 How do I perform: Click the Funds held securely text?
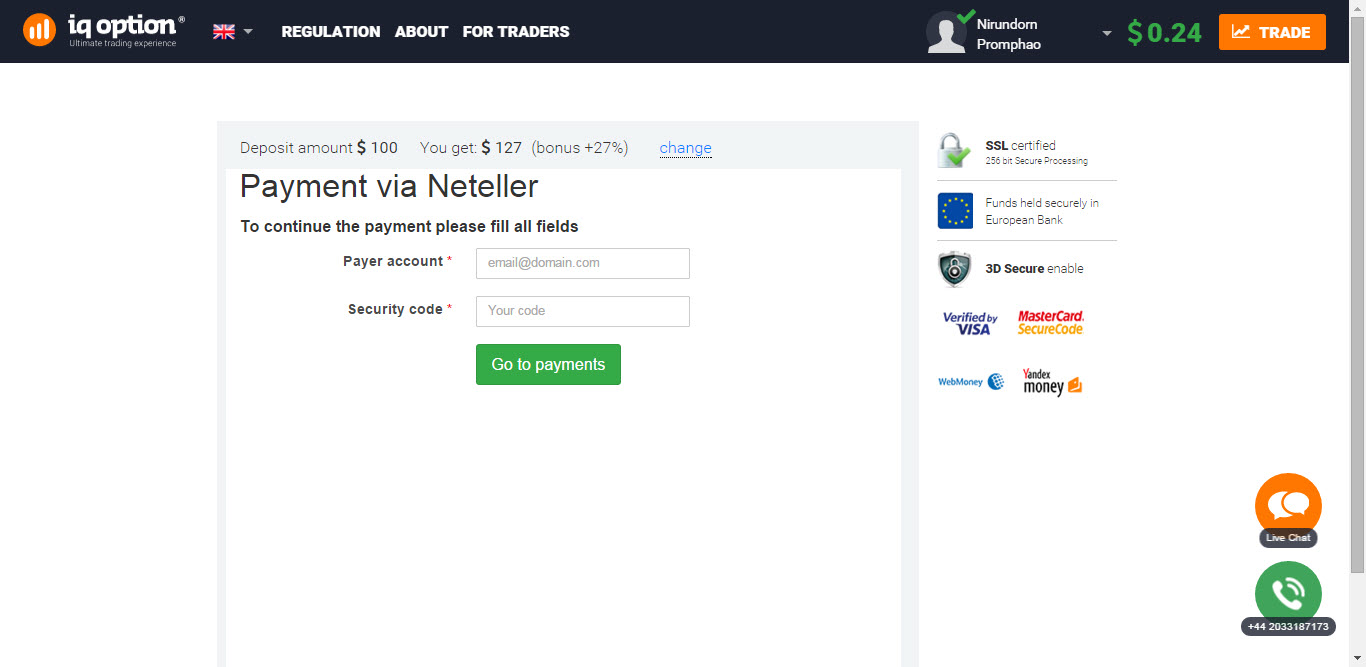[1042, 211]
